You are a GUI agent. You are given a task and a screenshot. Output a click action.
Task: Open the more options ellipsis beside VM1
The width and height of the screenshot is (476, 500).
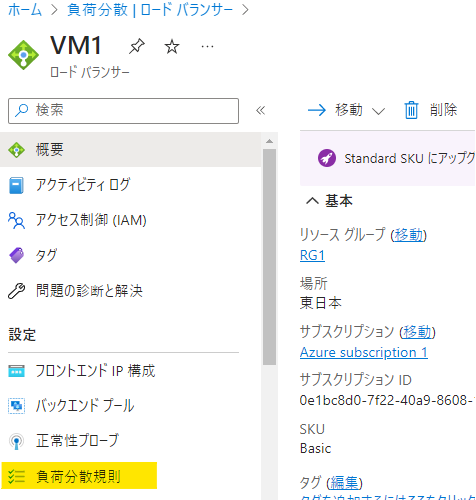pyautogui.click(x=207, y=46)
